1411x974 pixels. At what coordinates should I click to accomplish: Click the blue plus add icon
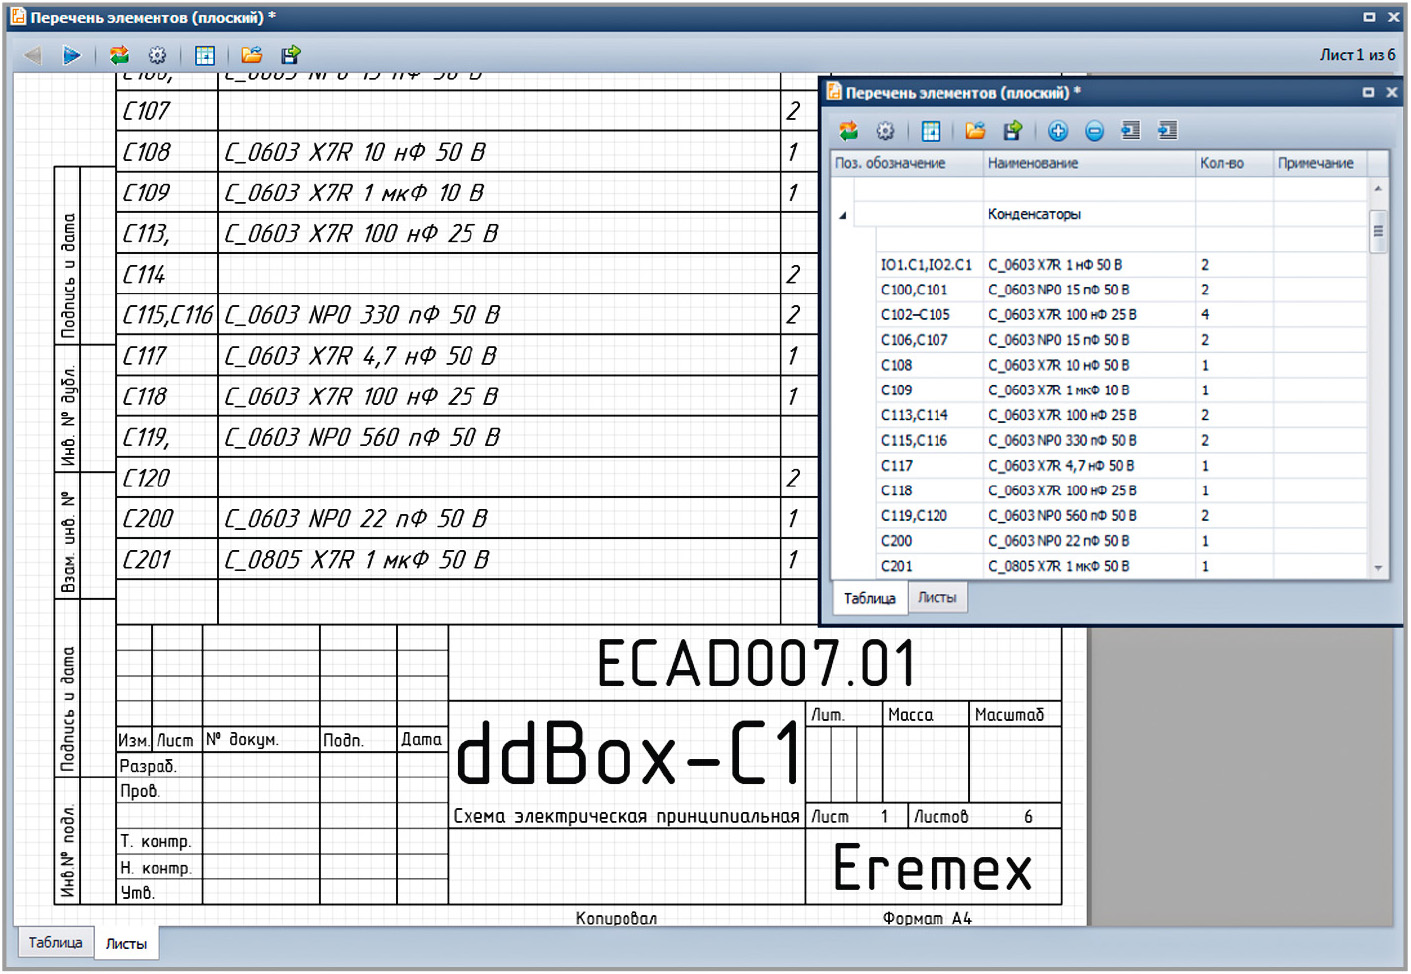[x=1058, y=131]
